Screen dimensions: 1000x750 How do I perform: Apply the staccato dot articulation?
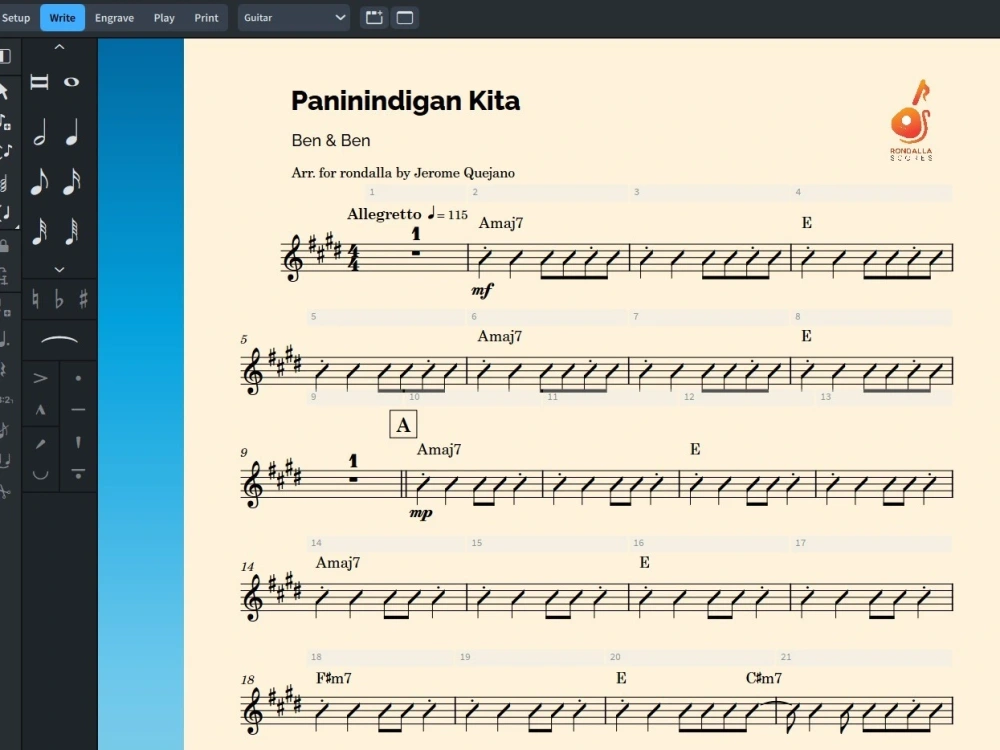78,379
